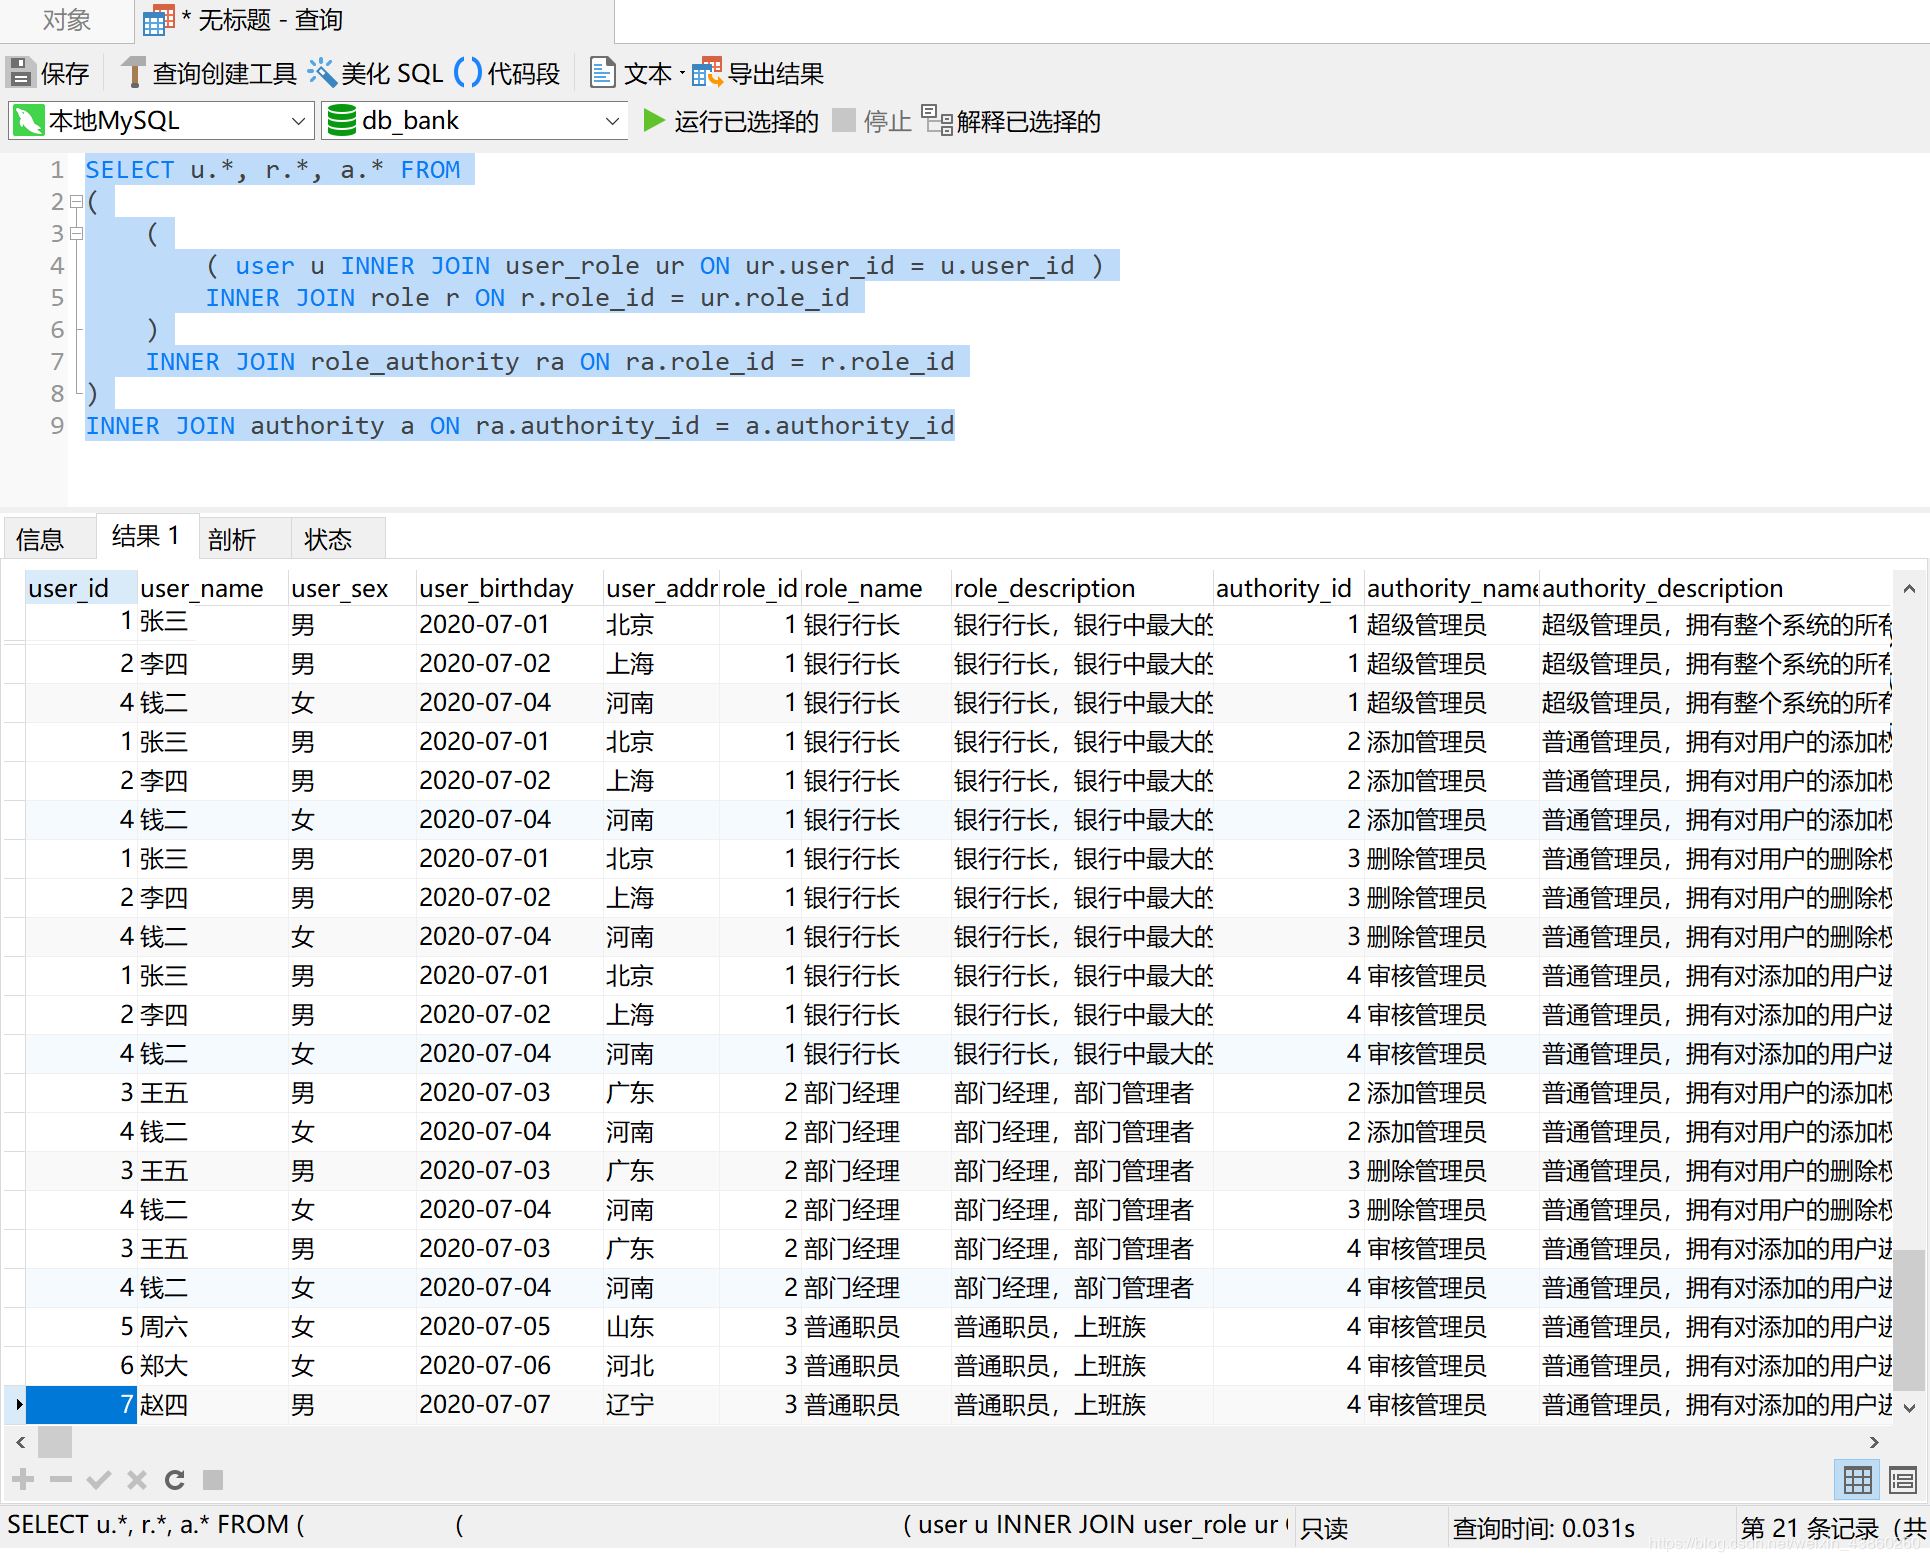Image resolution: width=1930 pixels, height=1562 pixels.
Task: Click the Save (保存) disk icon
Action: coord(20,73)
